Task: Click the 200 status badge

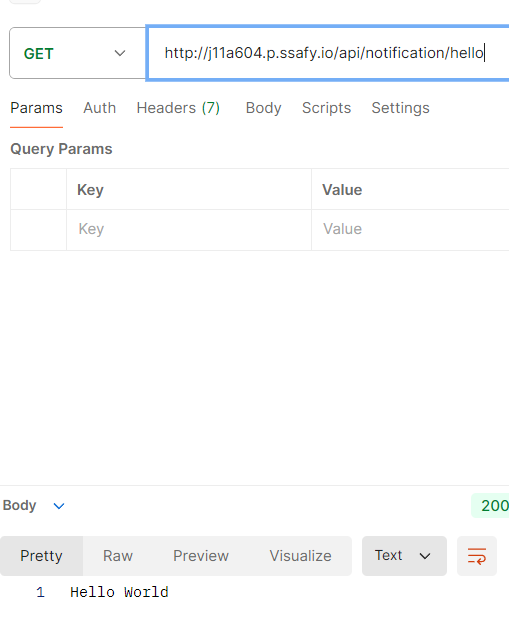Action: (491, 505)
